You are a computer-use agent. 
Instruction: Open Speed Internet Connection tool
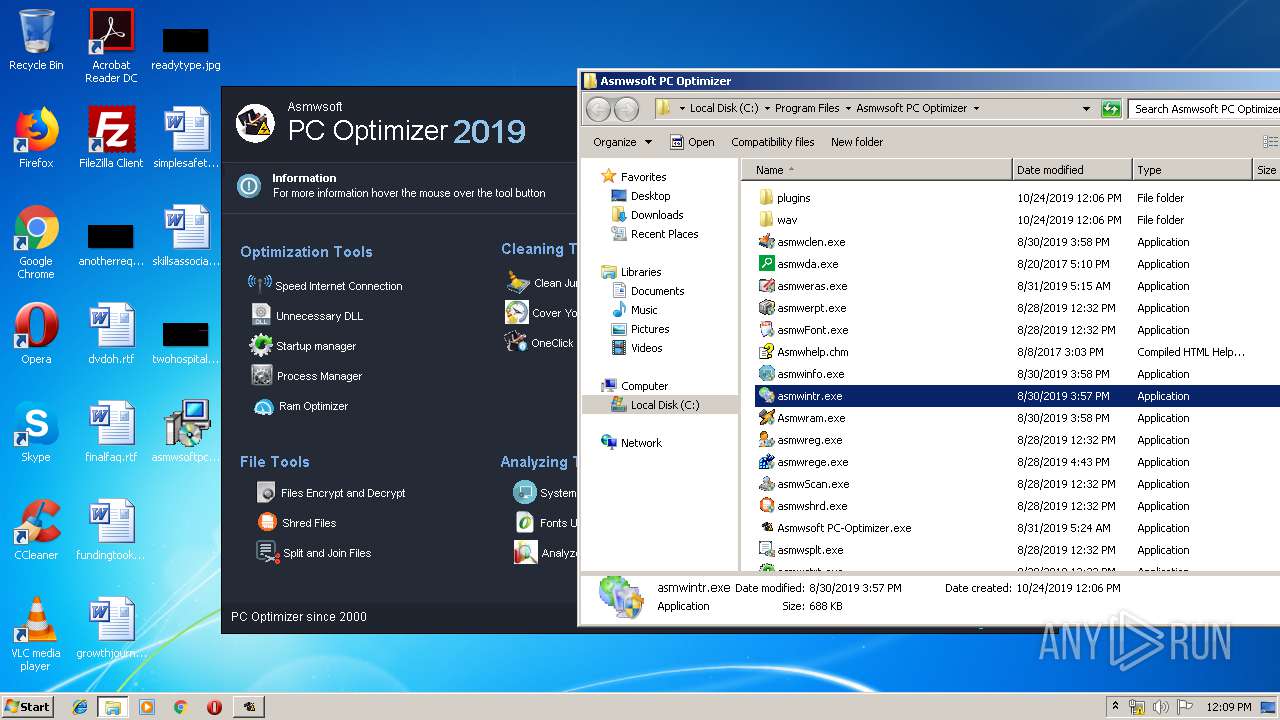tap(325, 285)
